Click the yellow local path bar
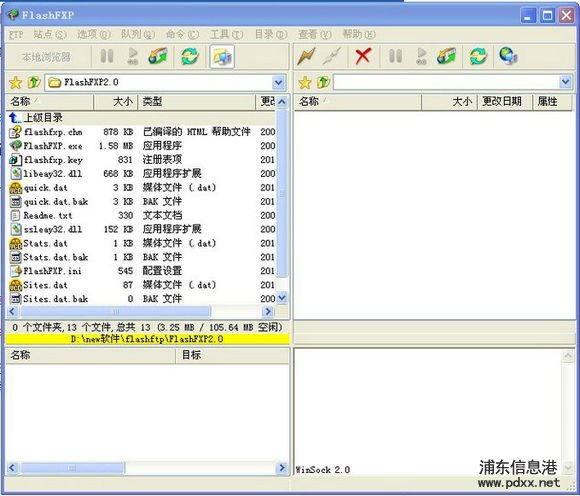This screenshot has width=580, height=496. tap(147, 339)
